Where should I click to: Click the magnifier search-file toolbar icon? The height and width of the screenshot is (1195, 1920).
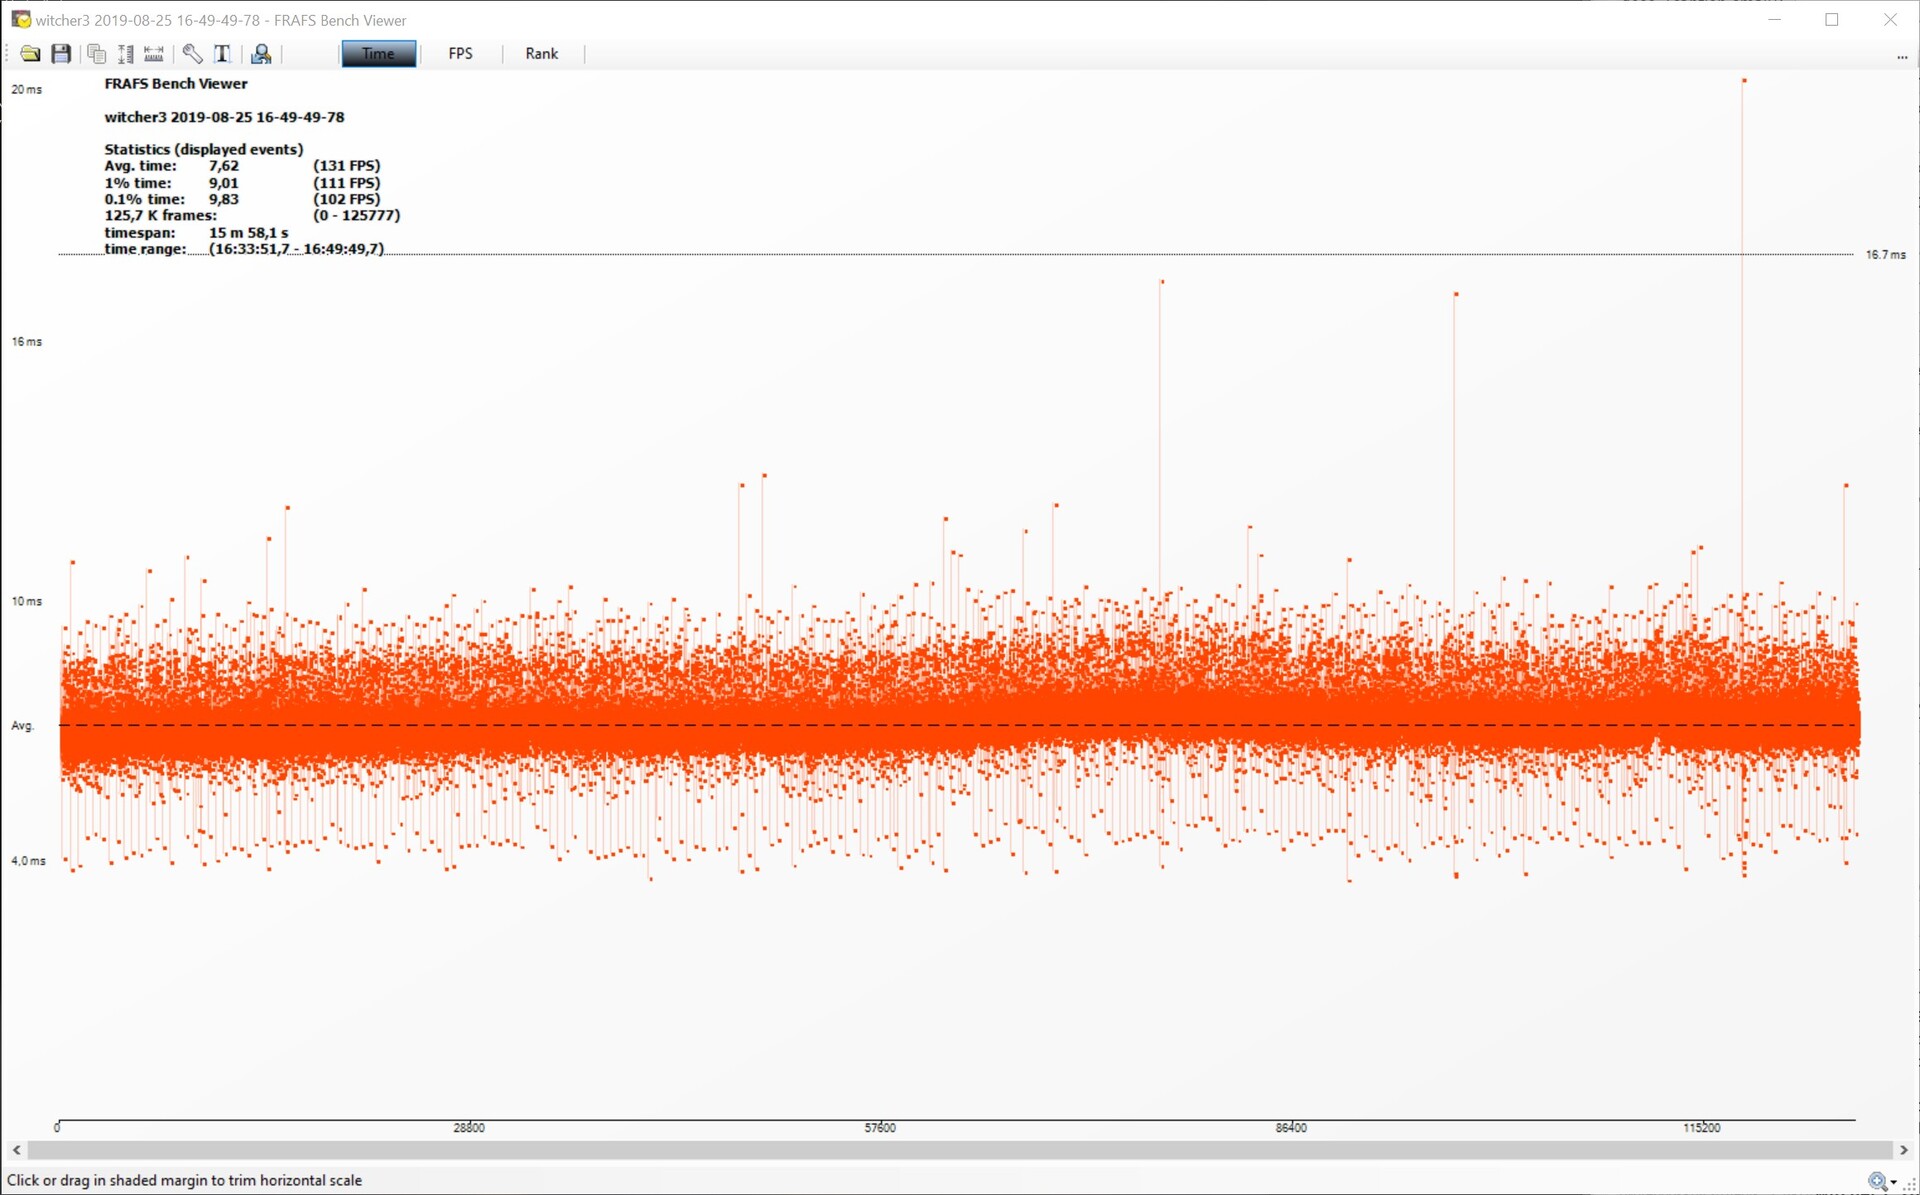pyautogui.click(x=261, y=54)
